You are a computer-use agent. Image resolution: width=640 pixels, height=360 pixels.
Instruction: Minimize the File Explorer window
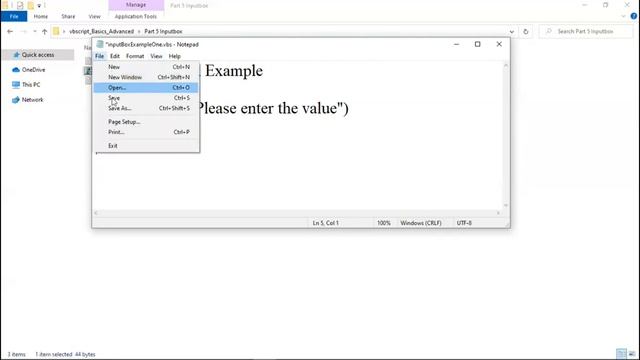pyautogui.click(x=584, y=5)
